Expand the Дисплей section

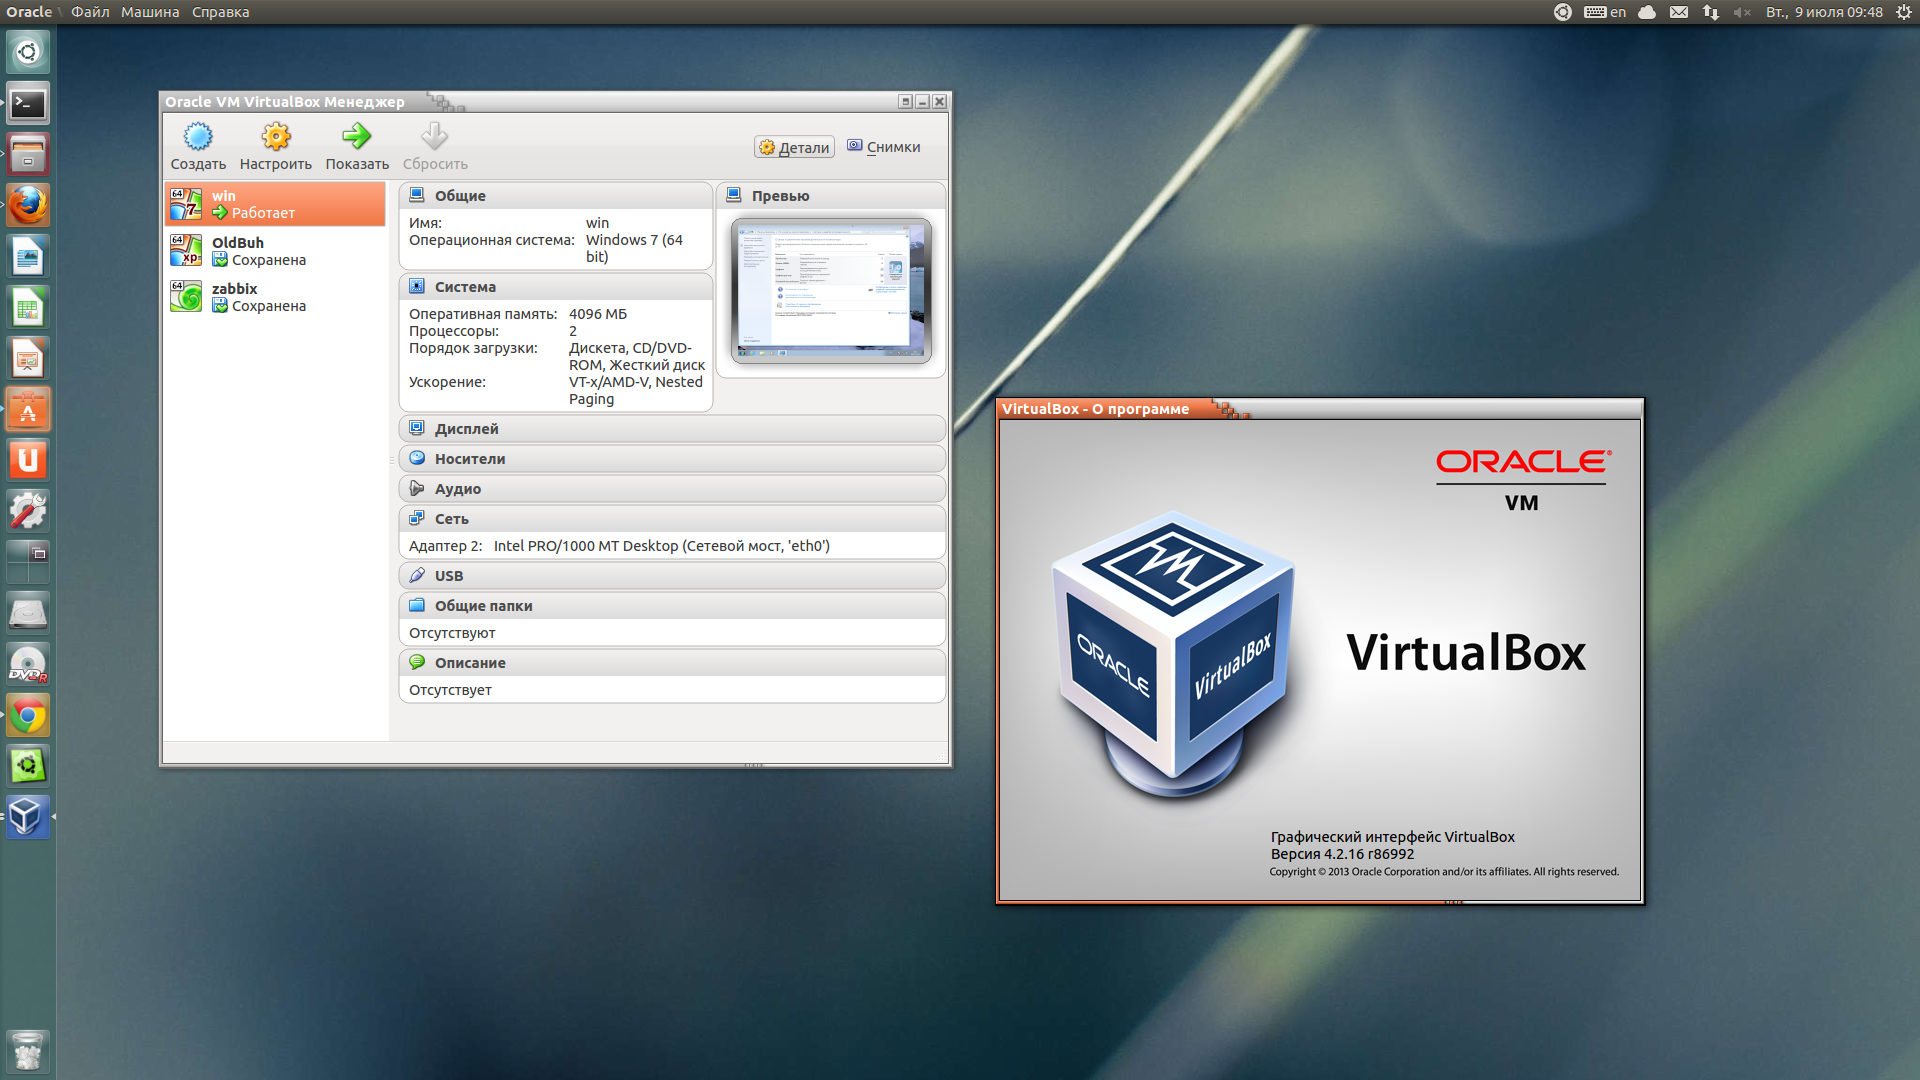[672, 429]
